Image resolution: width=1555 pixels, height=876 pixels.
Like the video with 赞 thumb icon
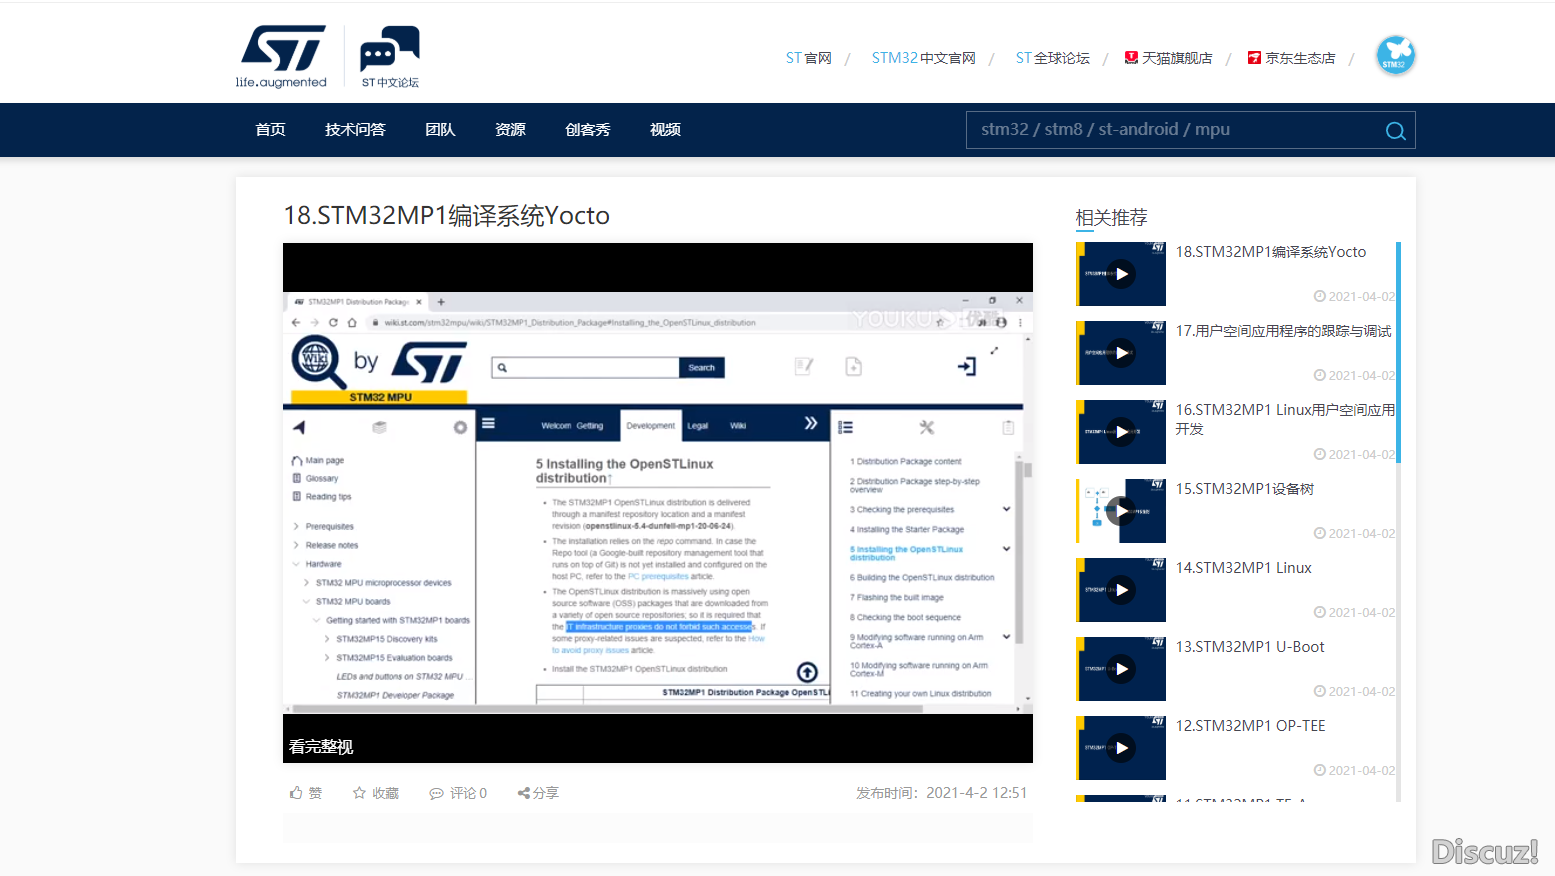306,793
